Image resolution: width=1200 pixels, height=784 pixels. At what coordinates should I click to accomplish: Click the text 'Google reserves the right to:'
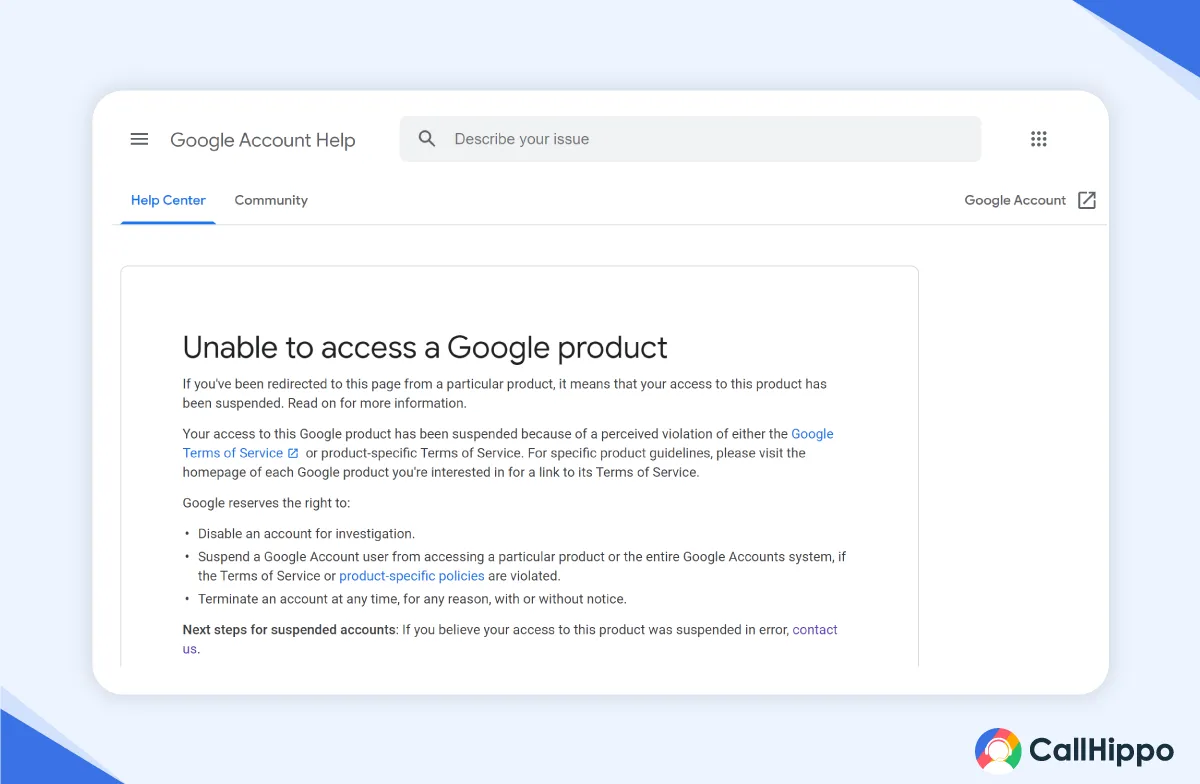[266, 503]
